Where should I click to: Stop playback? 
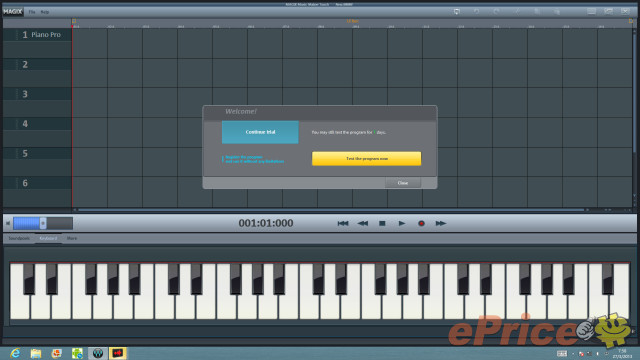[x=382, y=223]
